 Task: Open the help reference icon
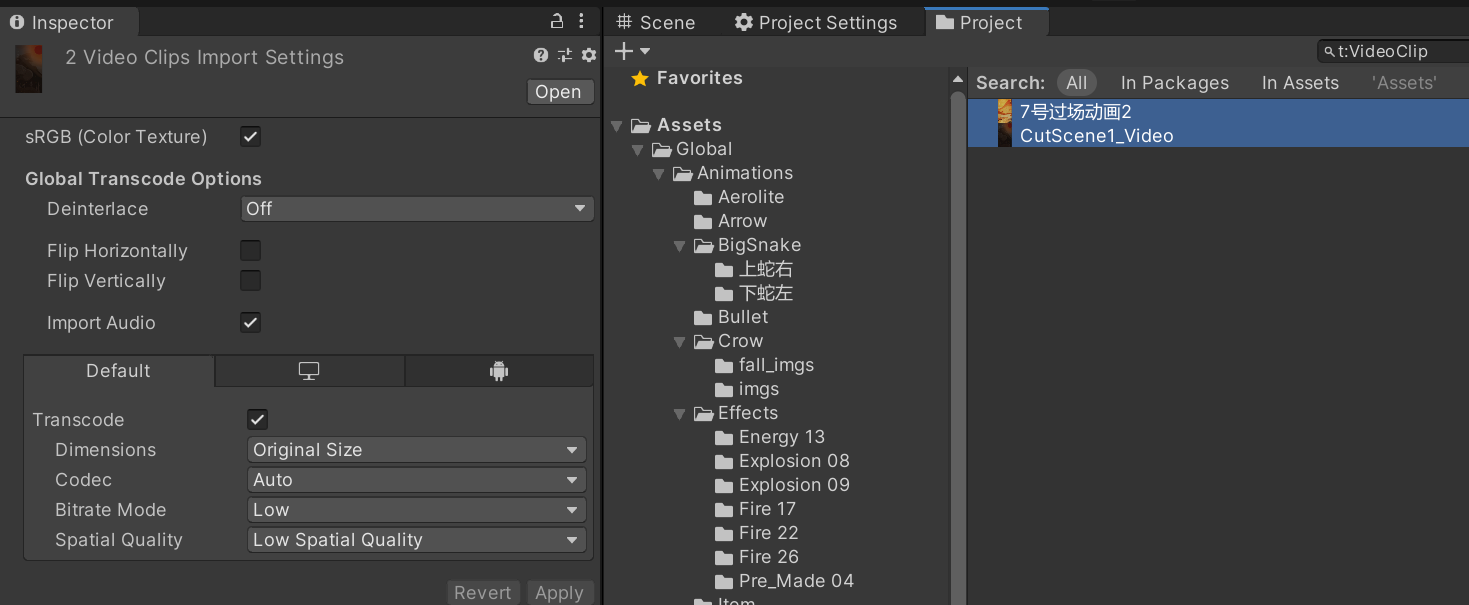point(541,56)
